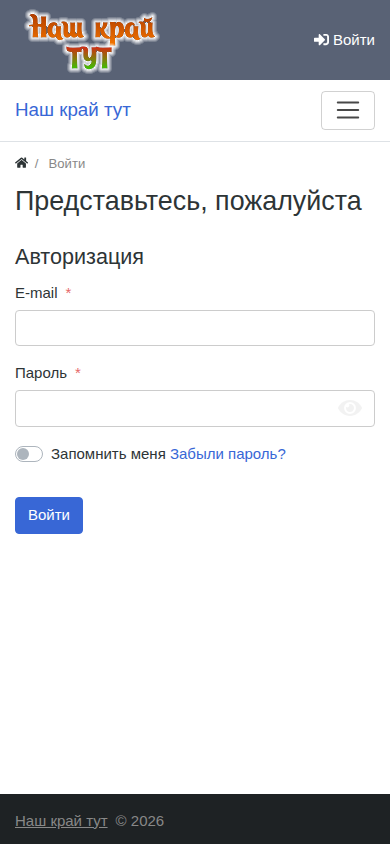The width and height of the screenshot is (390, 844).
Task: Enable the 'Запомнить меня' switch
Action: click(x=29, y=454)
